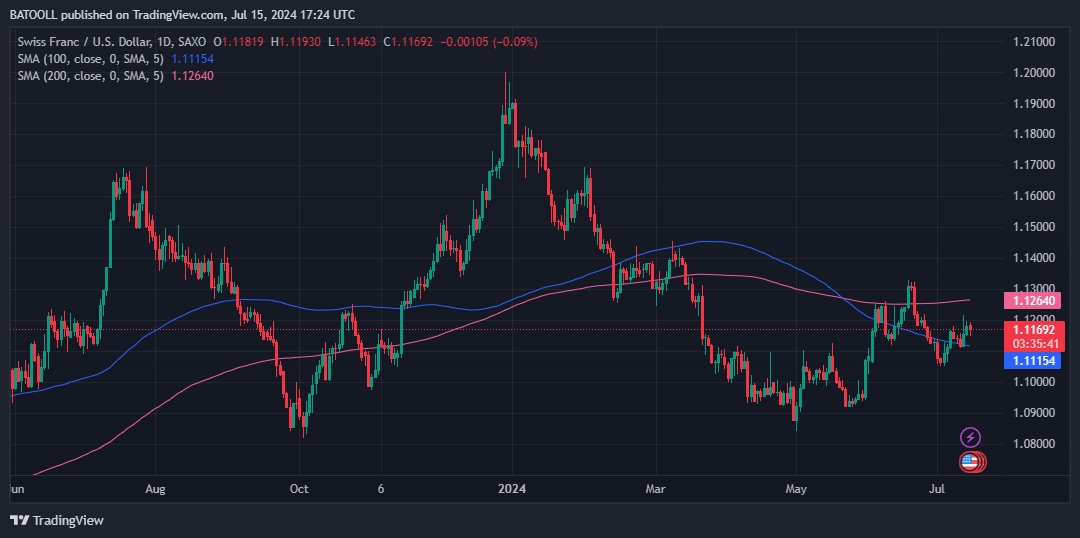The width and height of the screenshot is (1080, 538).
Task: Click the 1.10000 price scale value
Action: point(1033,382)
